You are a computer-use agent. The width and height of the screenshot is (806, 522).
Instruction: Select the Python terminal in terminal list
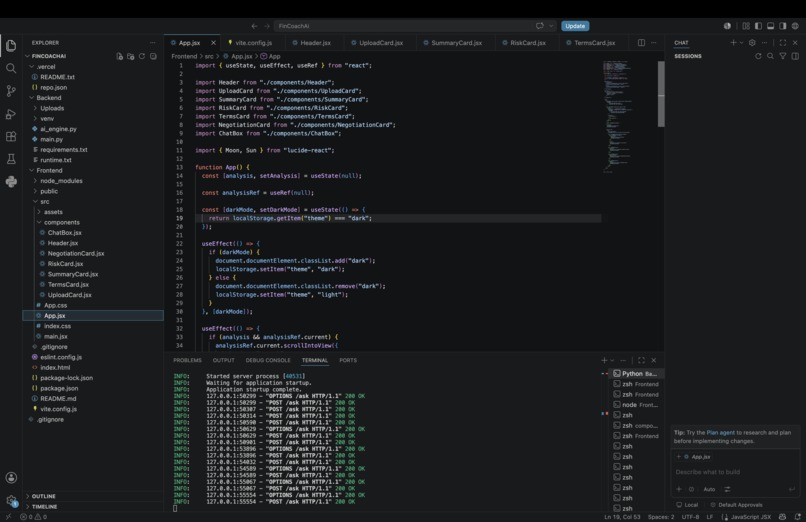pos(635,374)
